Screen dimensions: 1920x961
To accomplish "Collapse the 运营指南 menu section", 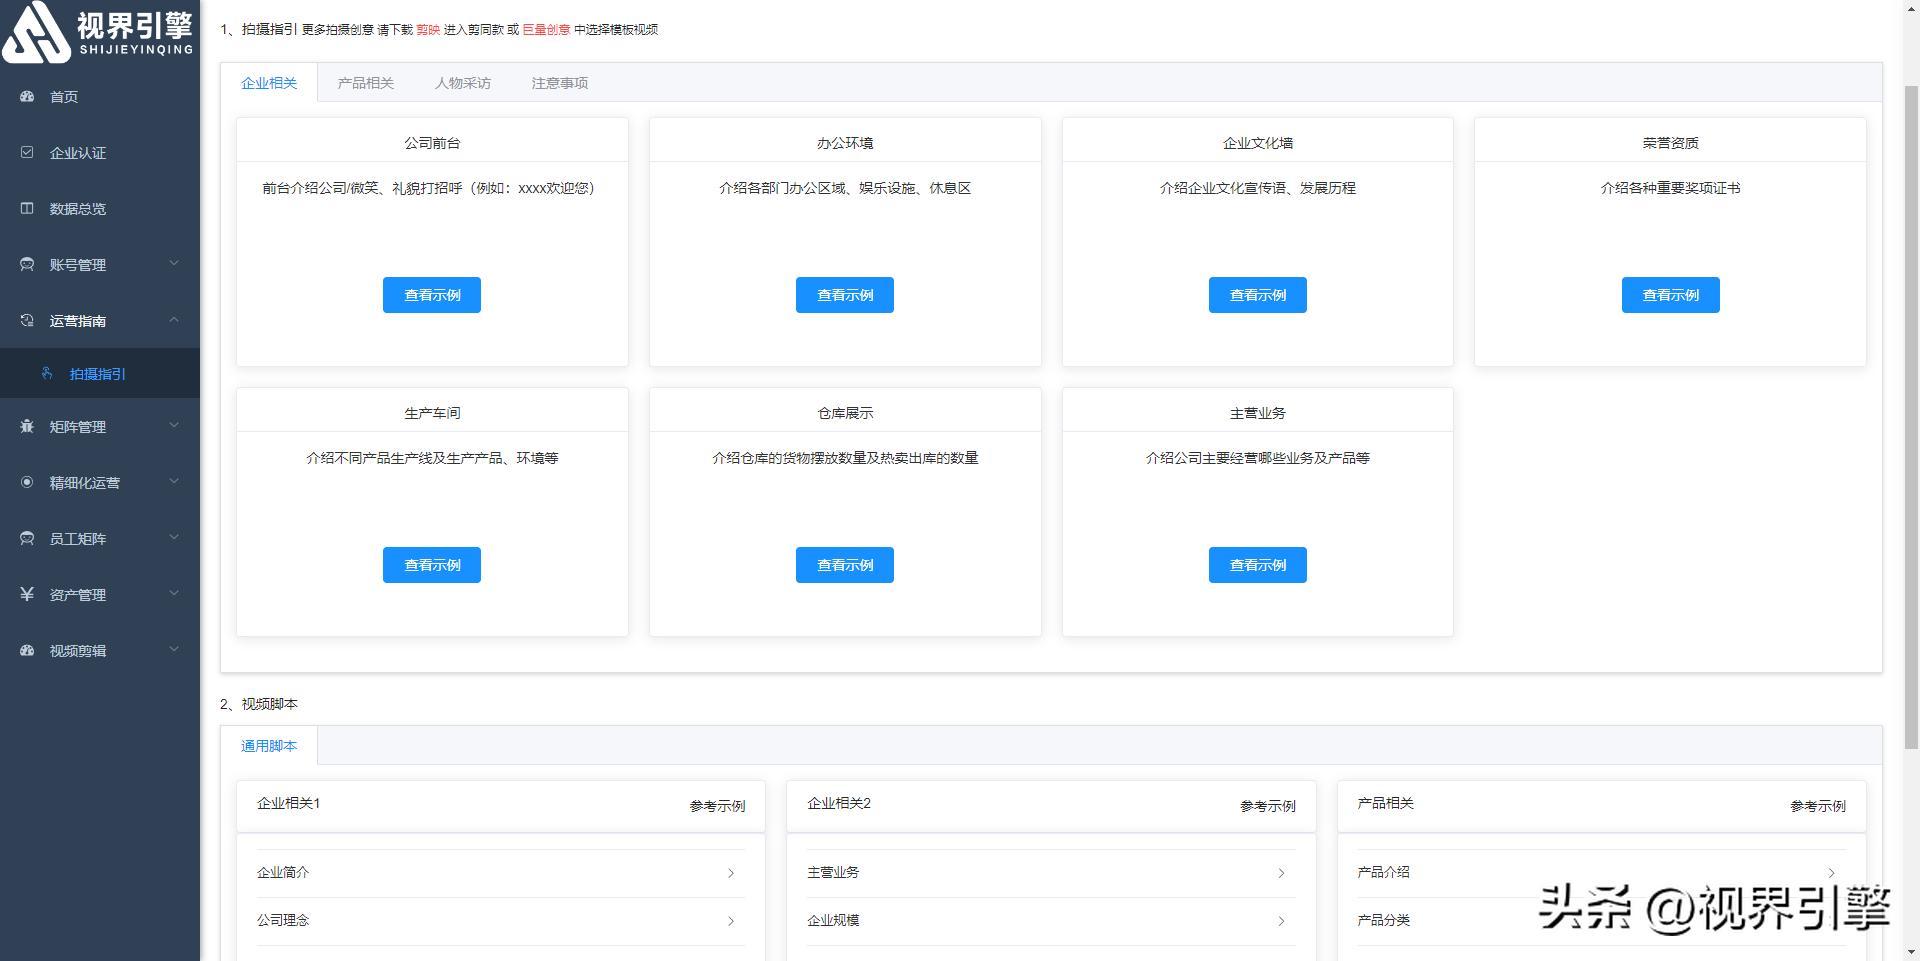I will pyautogui.click(x=174, y=320).
